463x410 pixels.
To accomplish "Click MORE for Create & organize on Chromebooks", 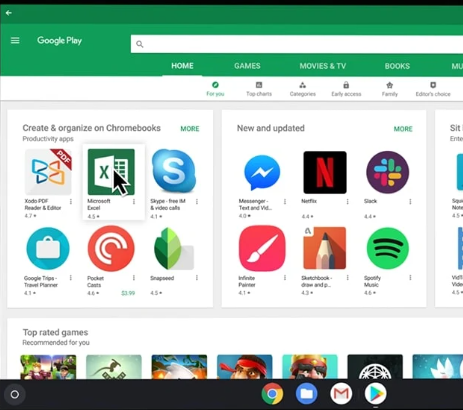I will click(190, 129).
